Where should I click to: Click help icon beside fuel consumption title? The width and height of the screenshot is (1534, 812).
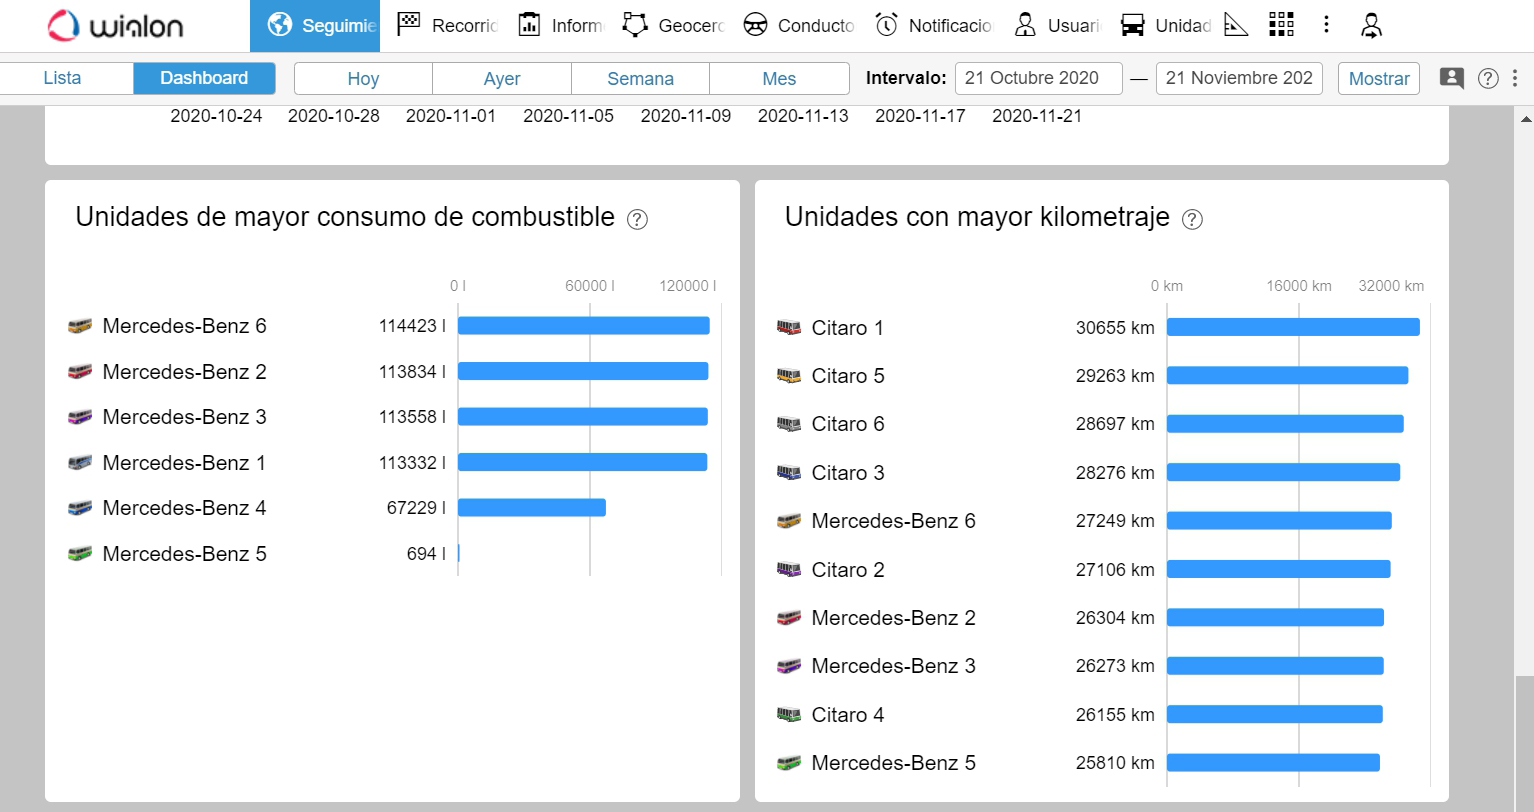tap(637, 219)
